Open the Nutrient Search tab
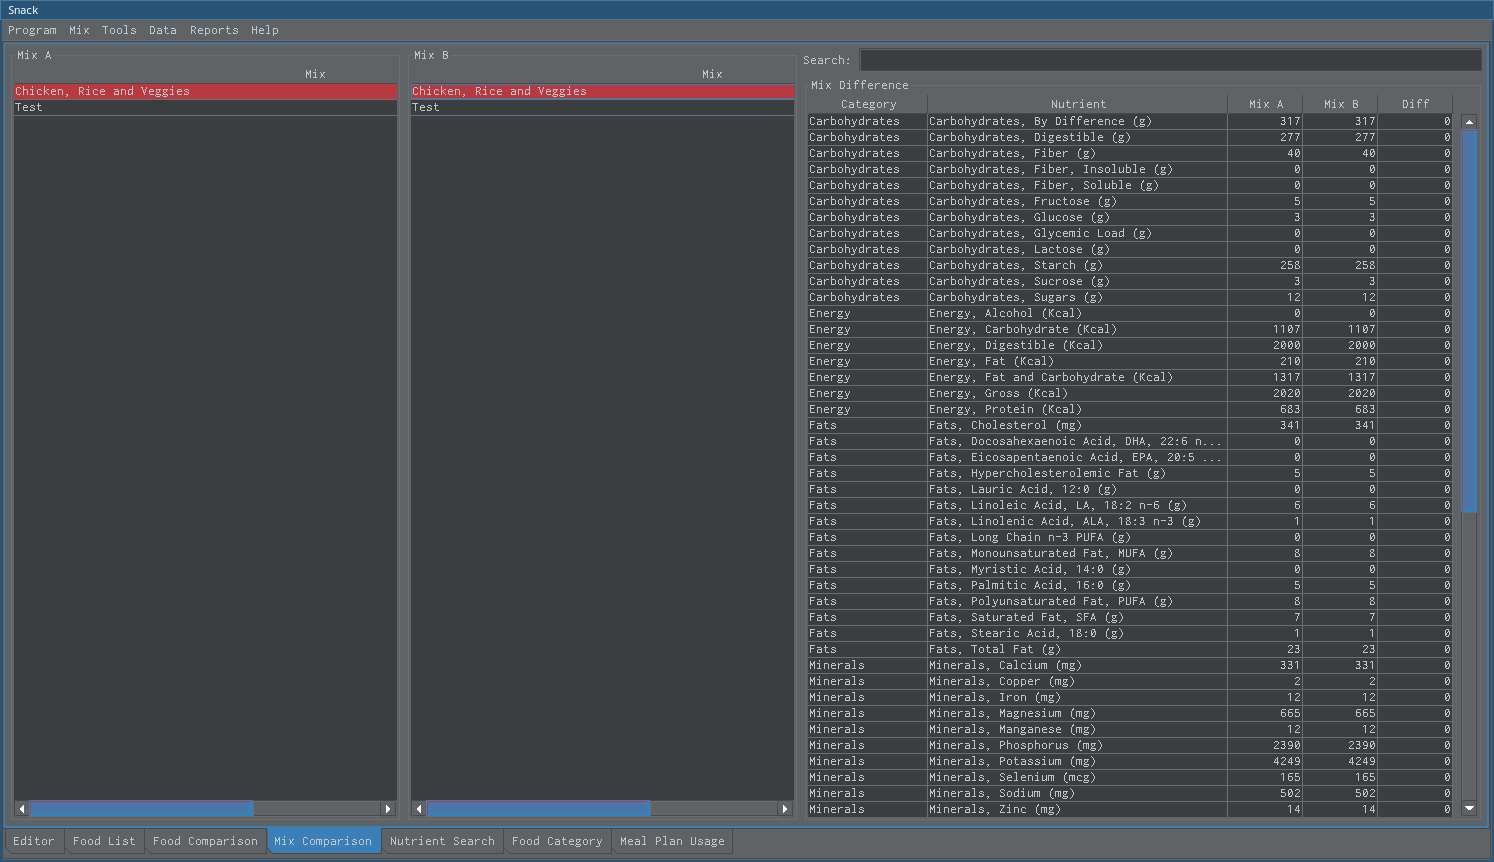The image size is (1494, 862). pos(442,841)
